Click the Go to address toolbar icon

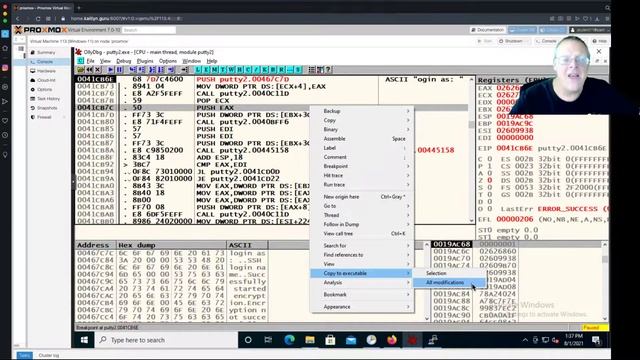184,70
